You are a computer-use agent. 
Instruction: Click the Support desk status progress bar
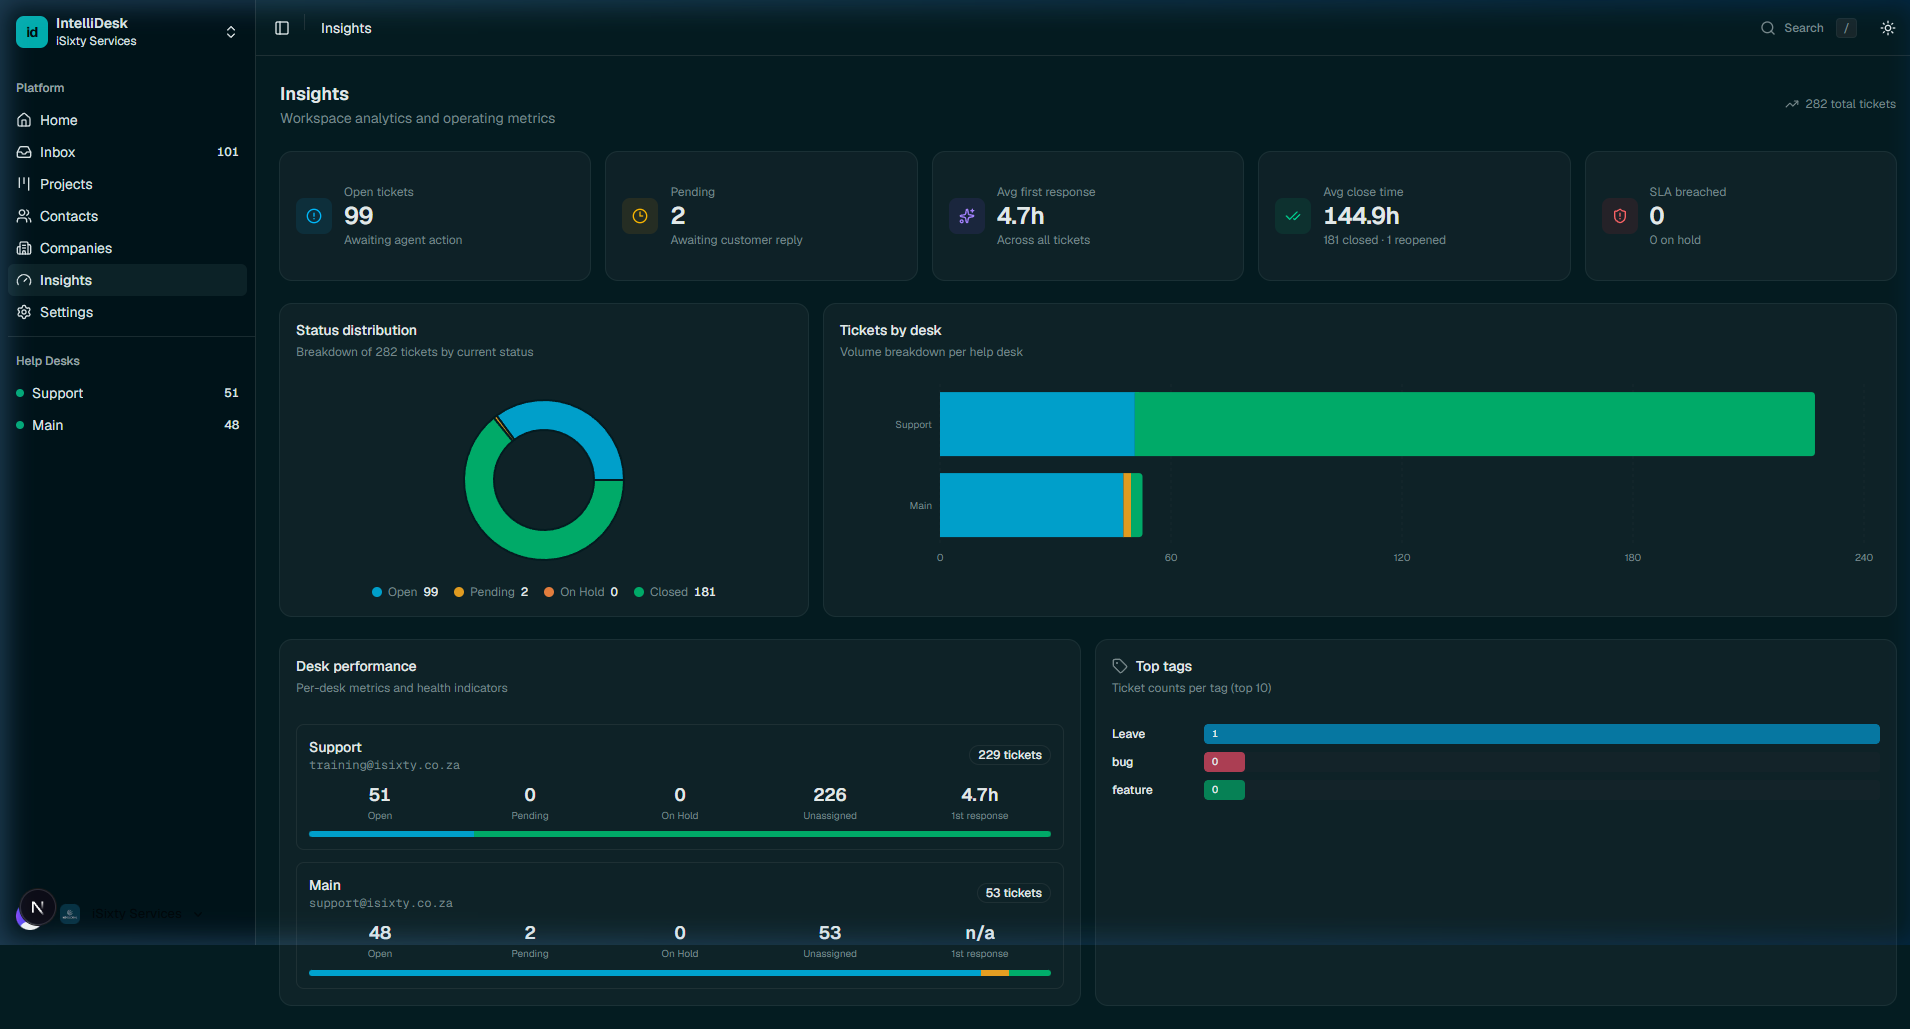tap(678, 833)
